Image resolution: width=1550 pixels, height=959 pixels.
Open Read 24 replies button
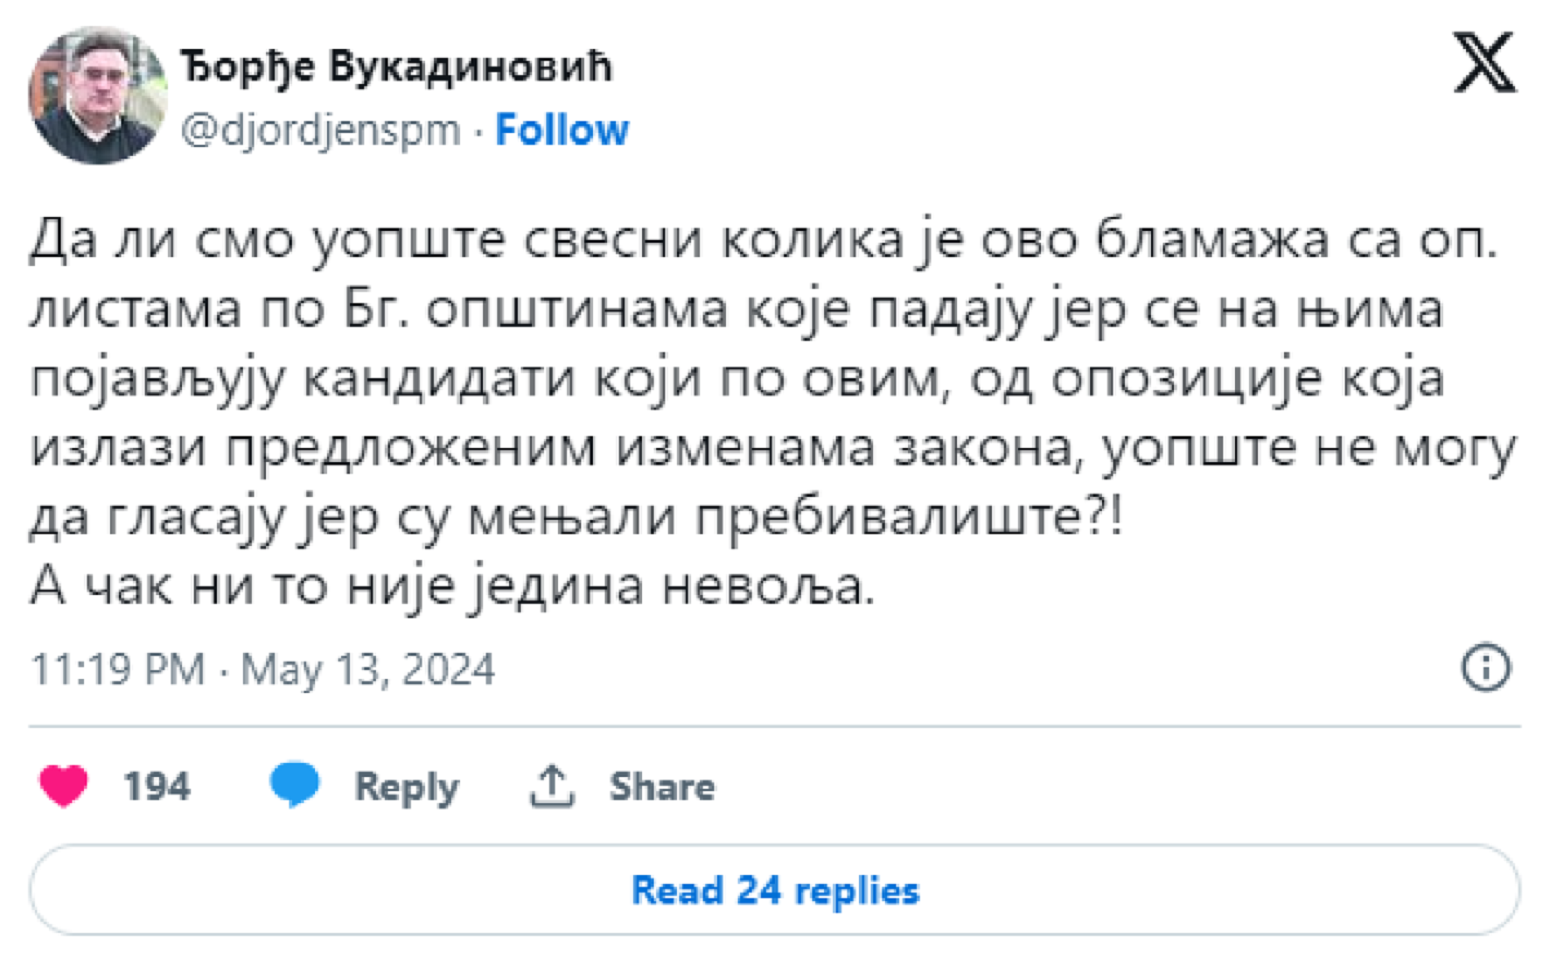click(775, 890)
